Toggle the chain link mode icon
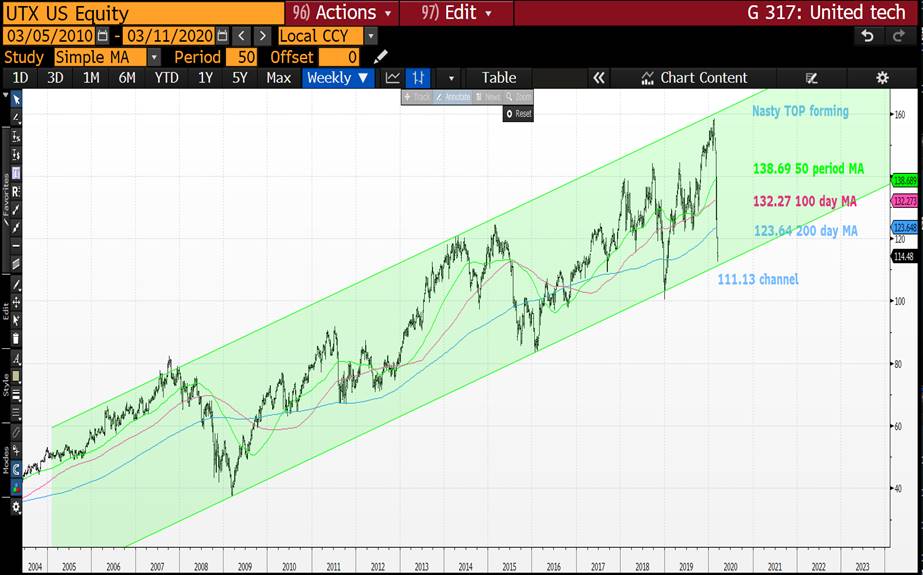923x575 pixels. pyautogui.click(x=16, y=434)
